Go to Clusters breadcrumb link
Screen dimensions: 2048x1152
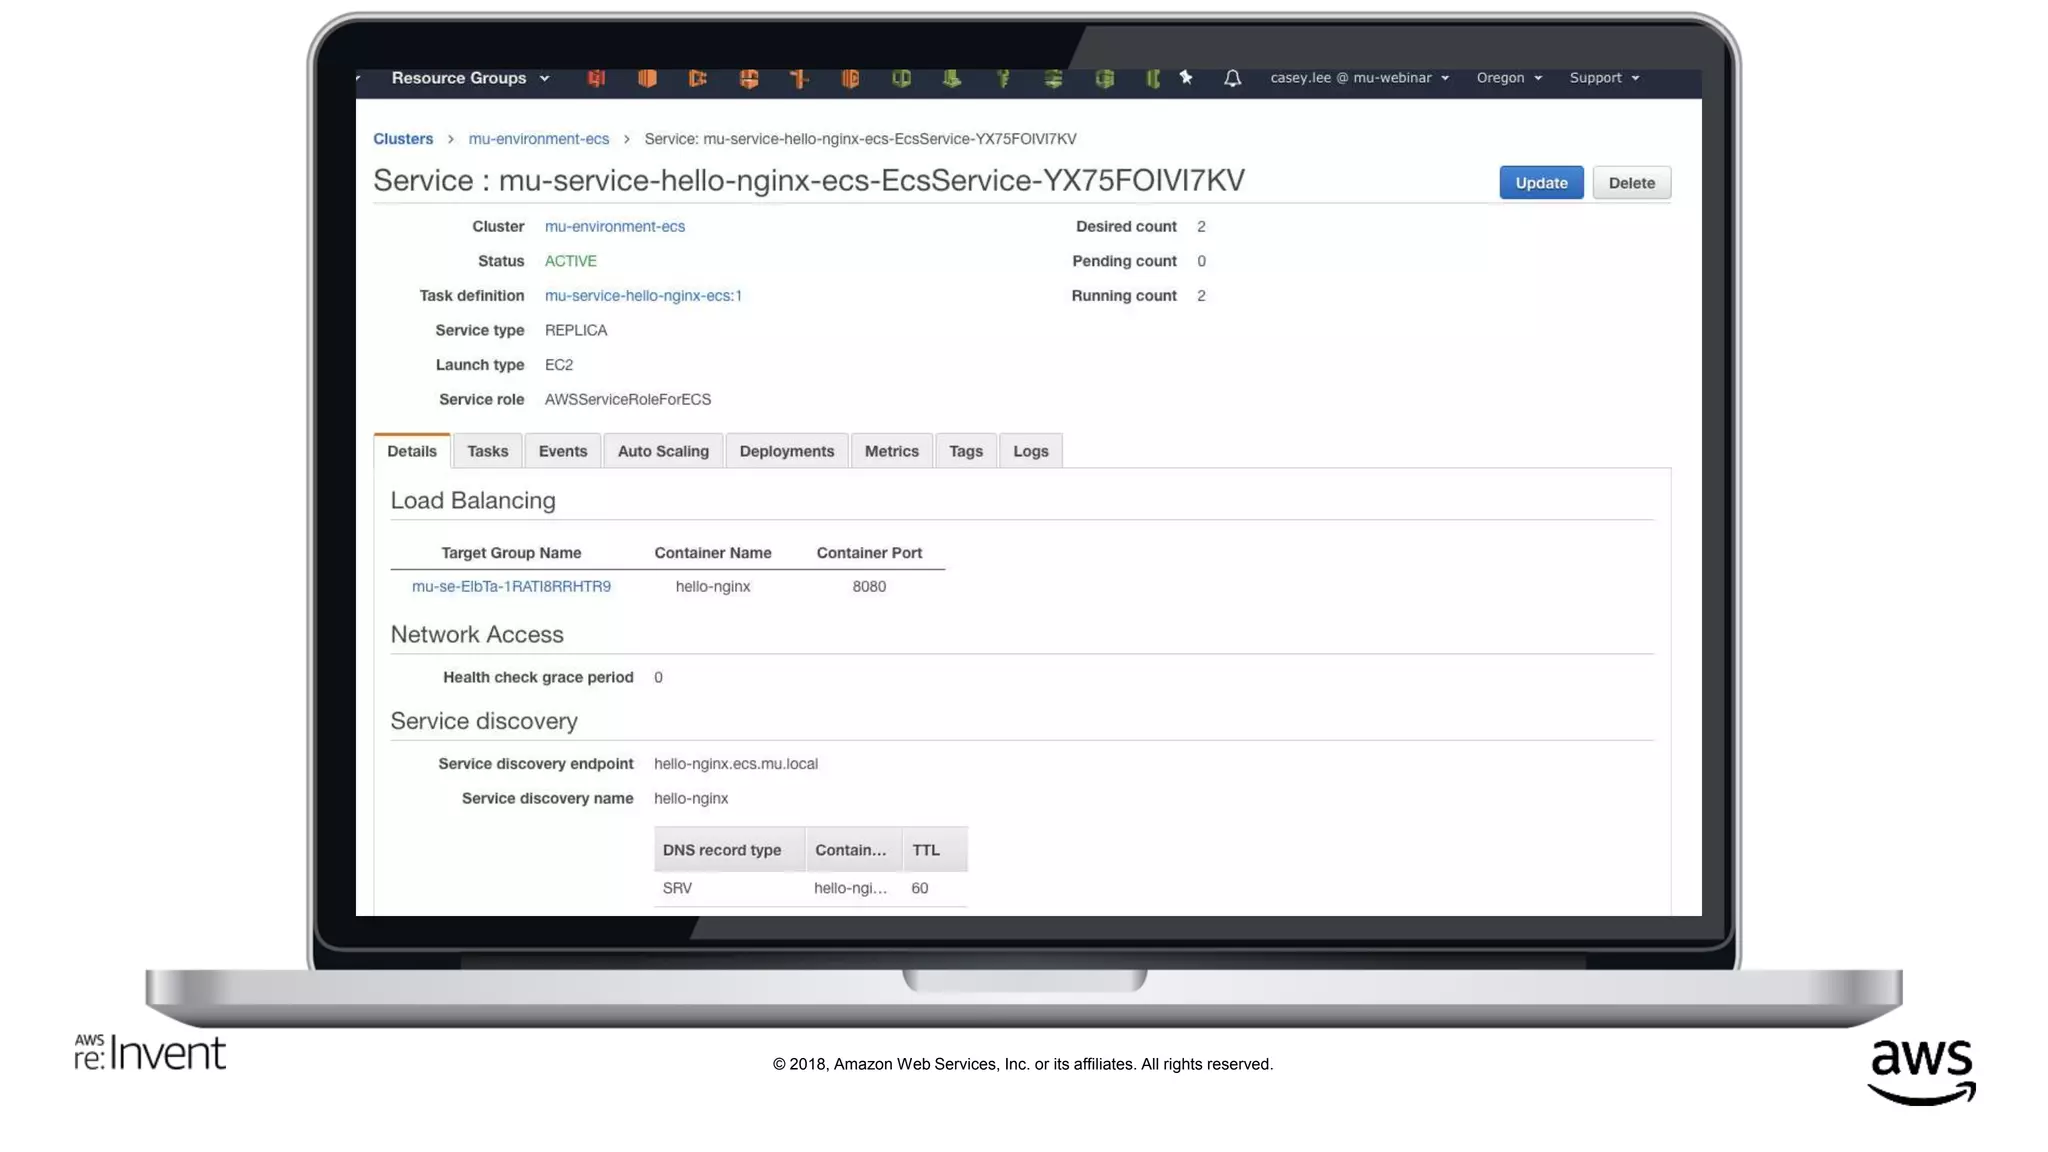(x=403, y=139)
